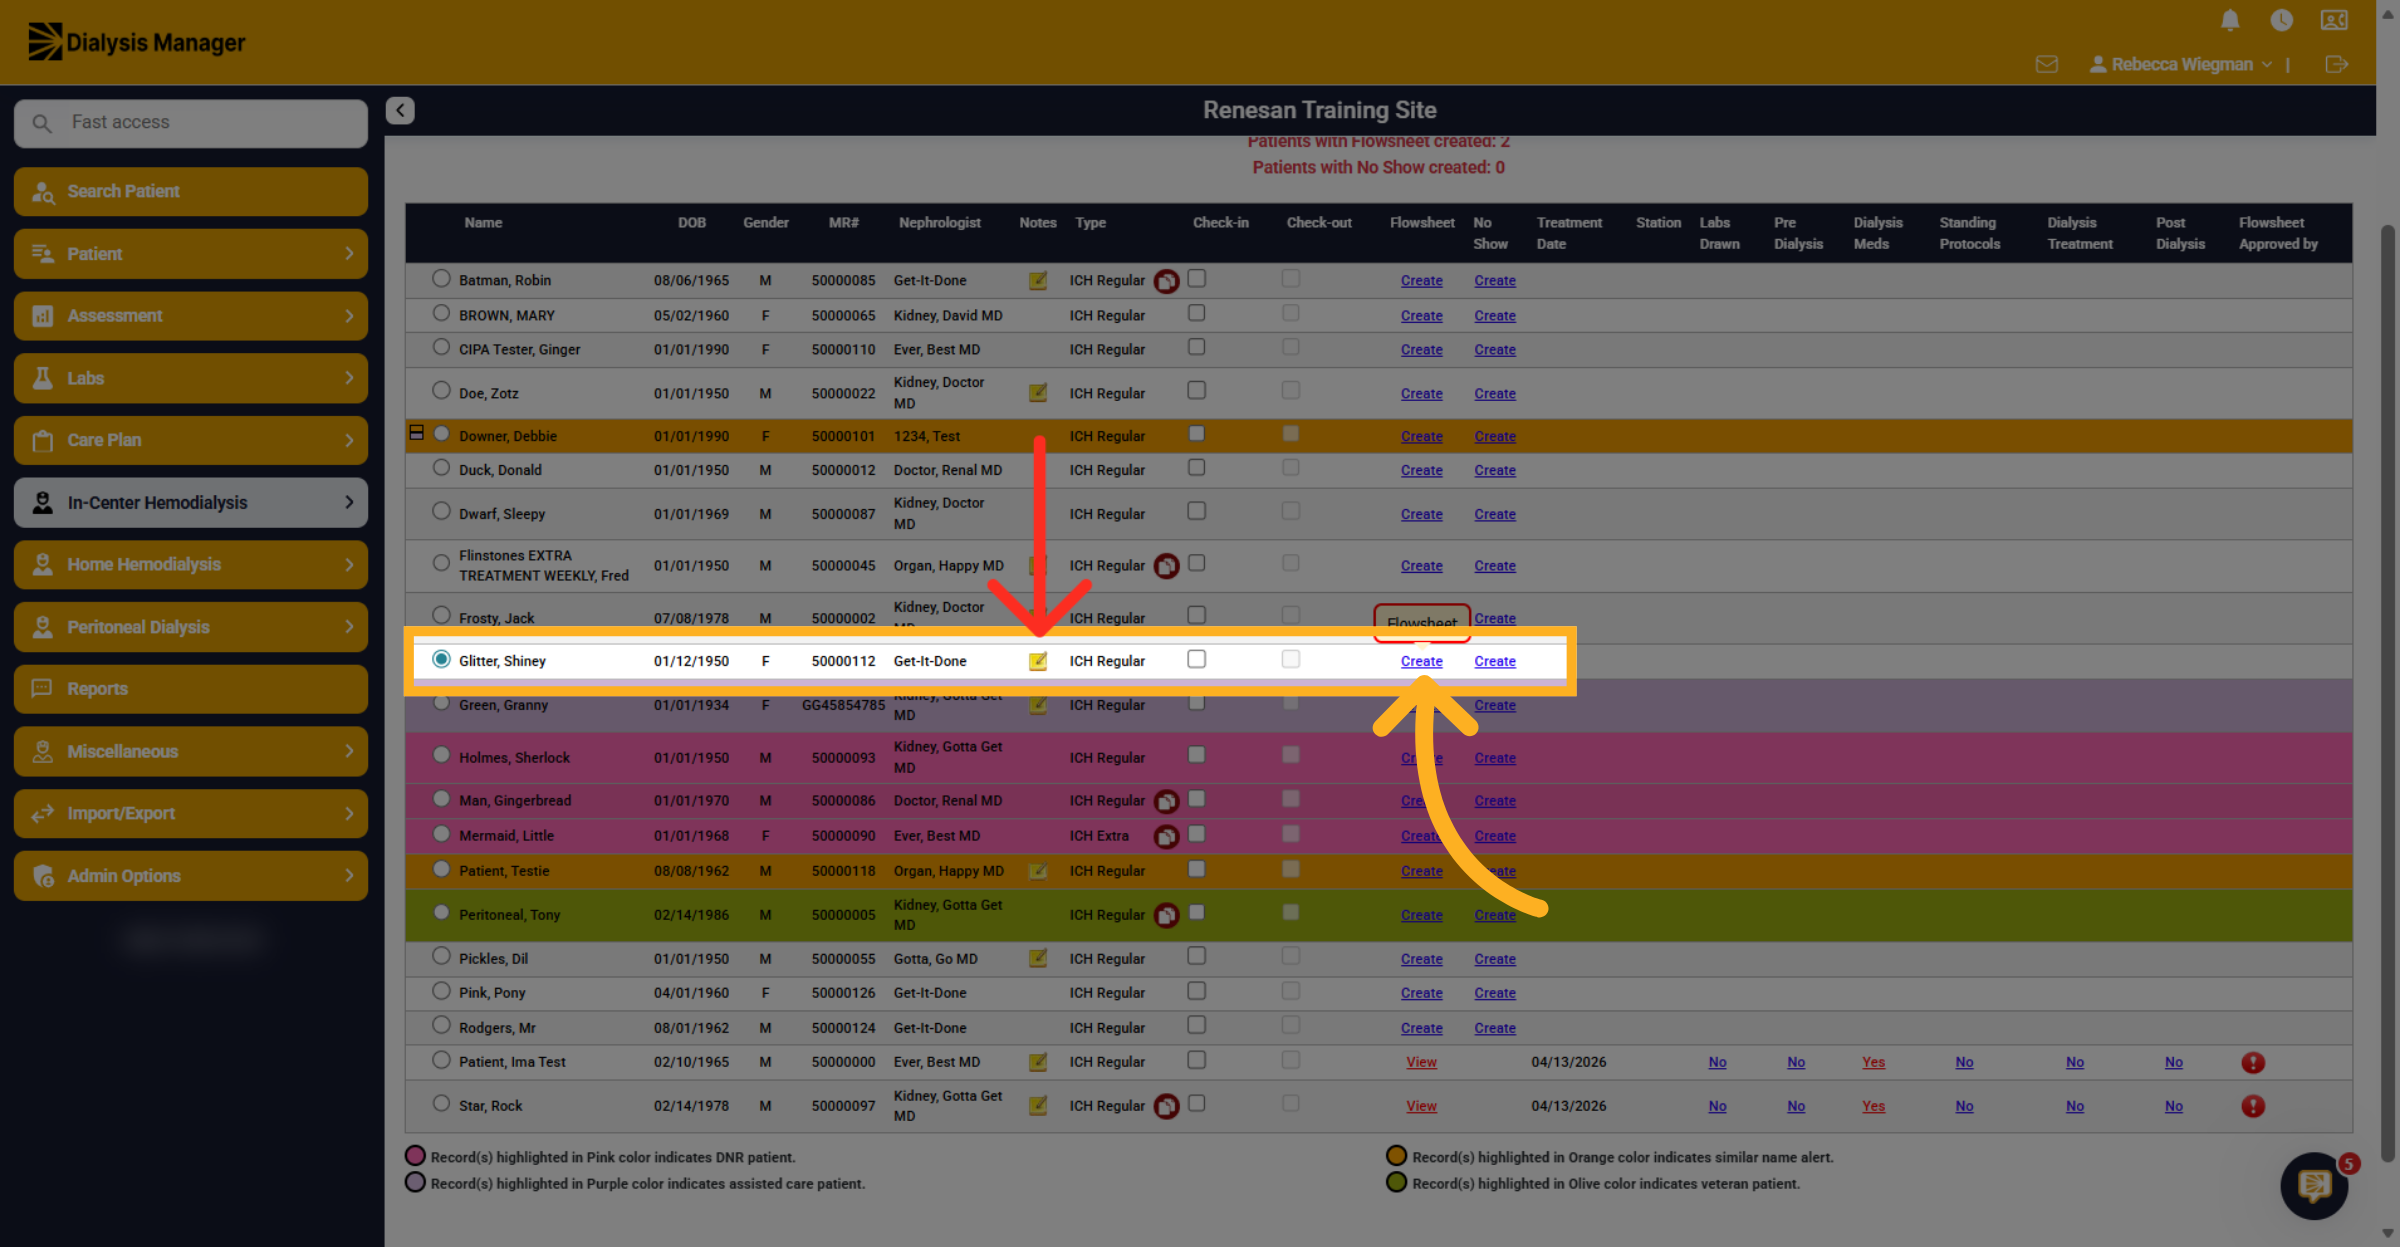Collapse the sidebar with the back arrow

point(400,110)
